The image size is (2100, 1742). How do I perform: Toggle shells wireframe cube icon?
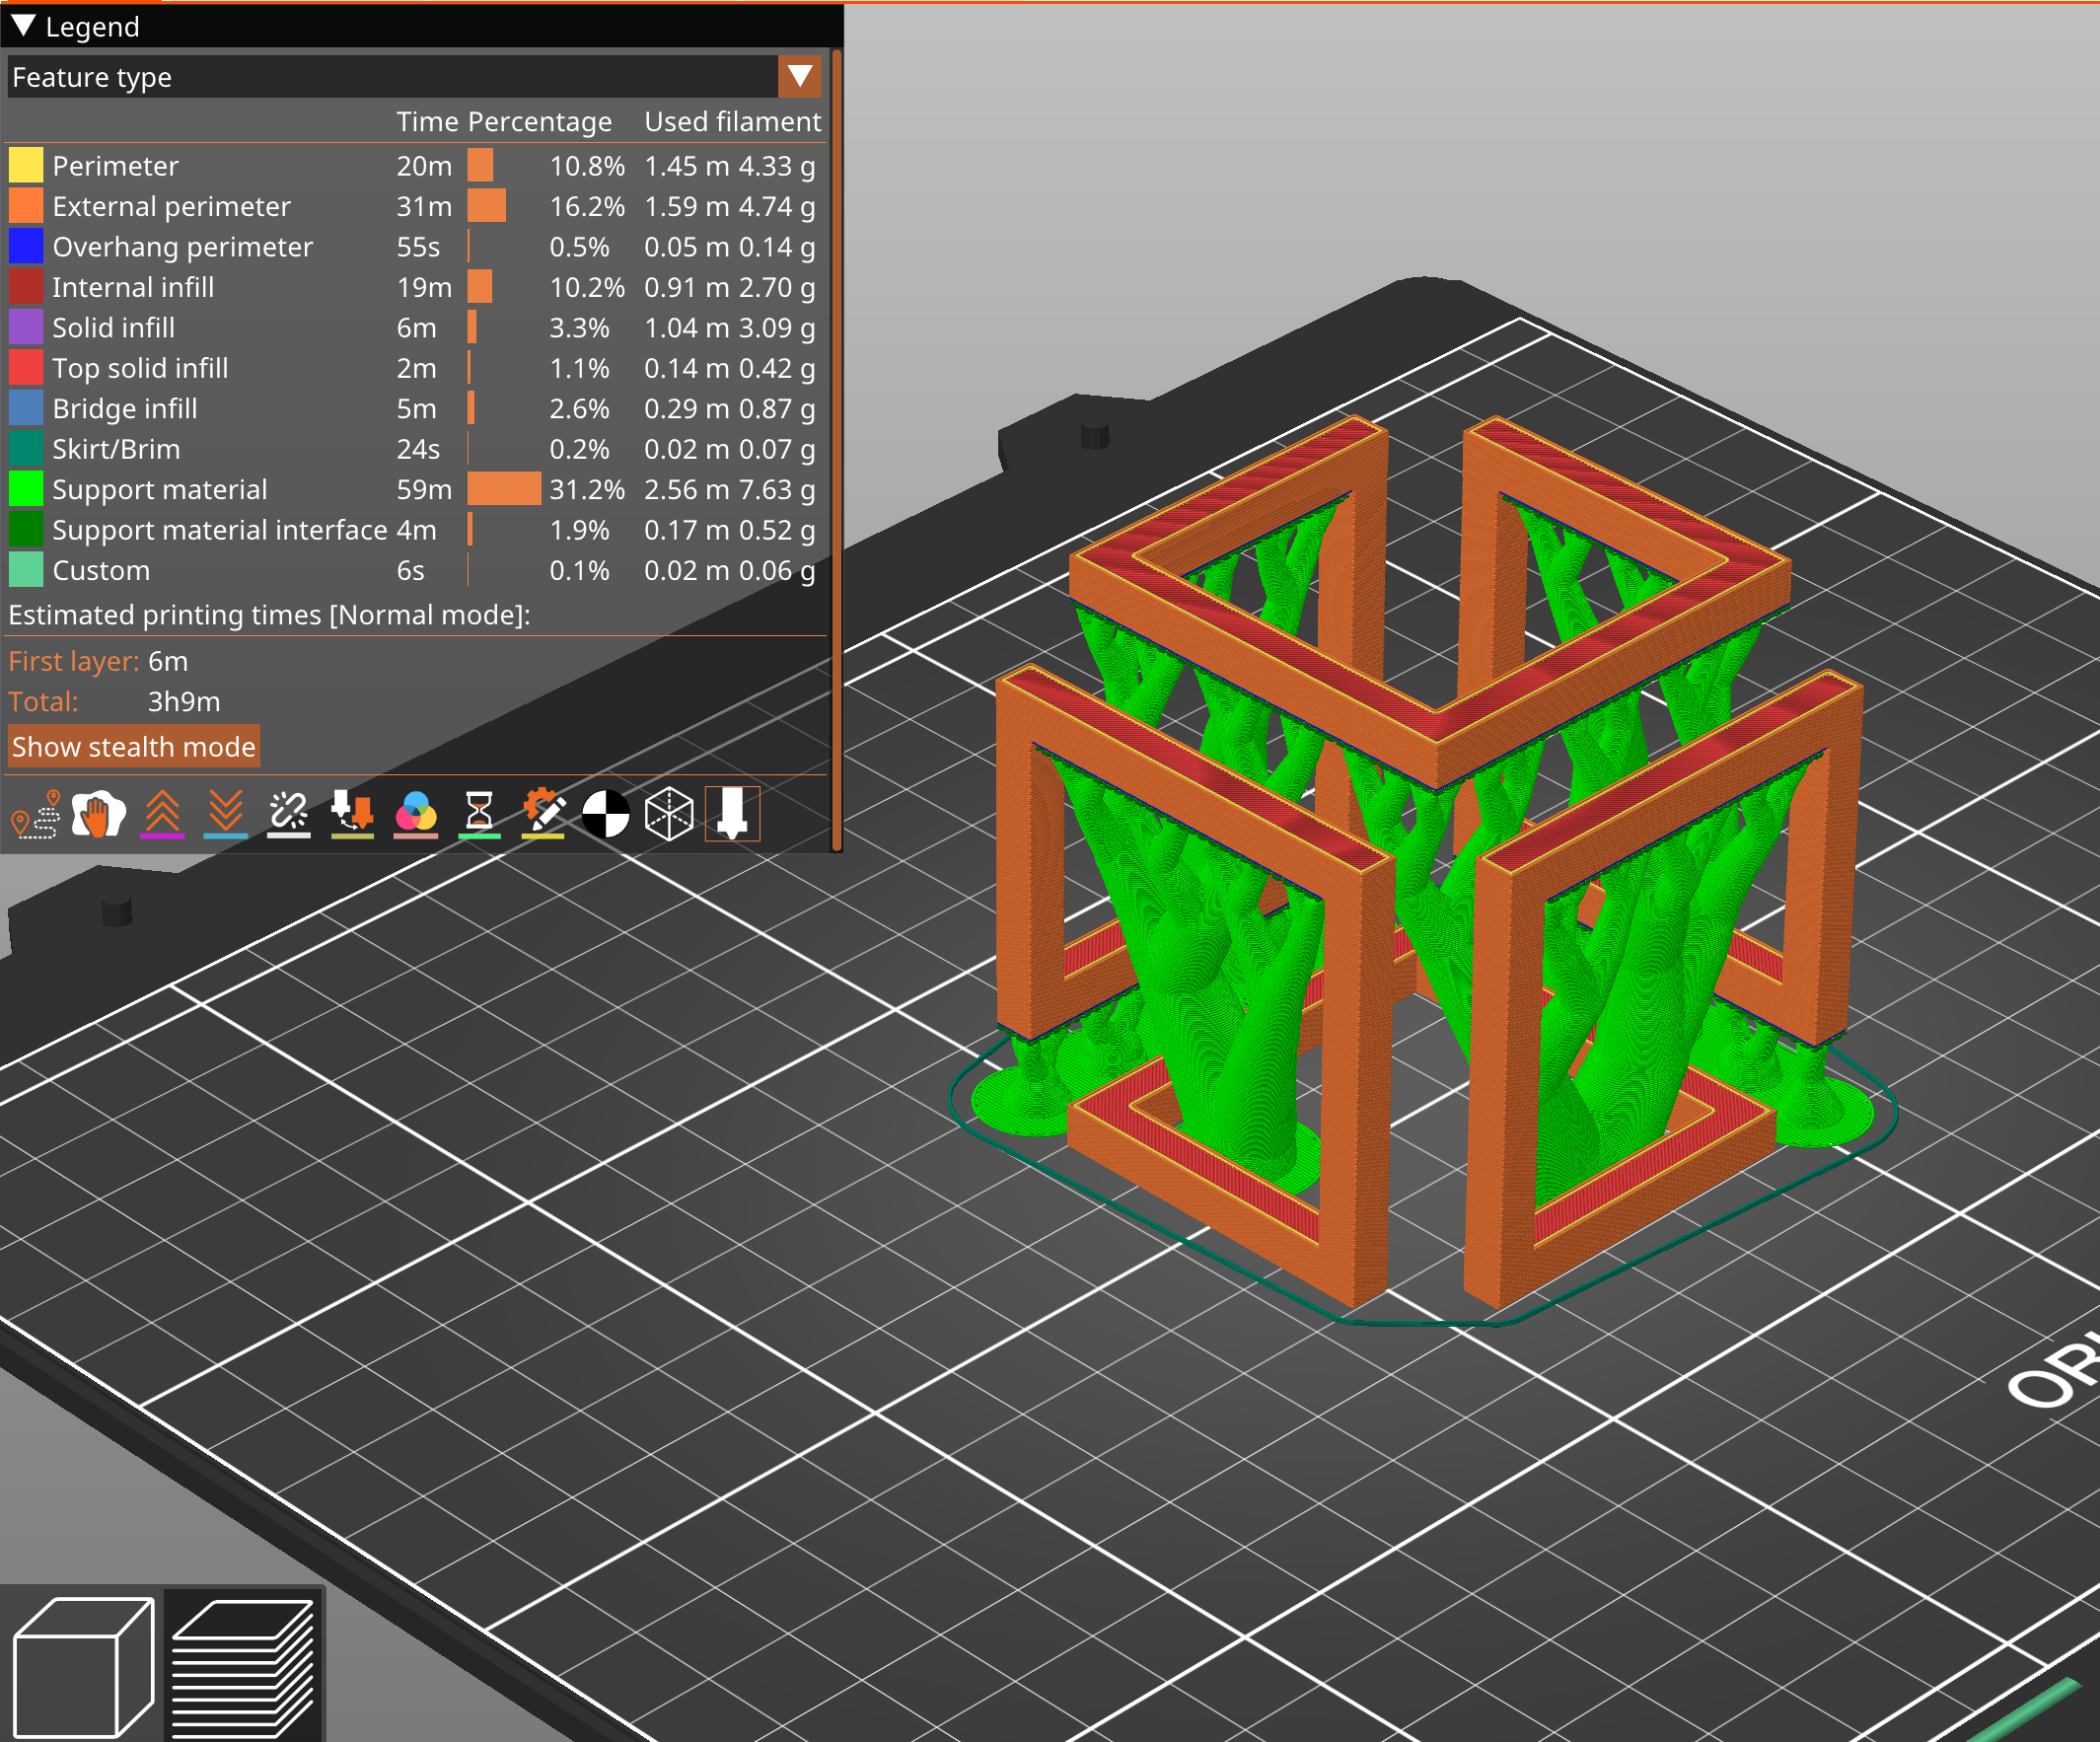pos(669,814)
